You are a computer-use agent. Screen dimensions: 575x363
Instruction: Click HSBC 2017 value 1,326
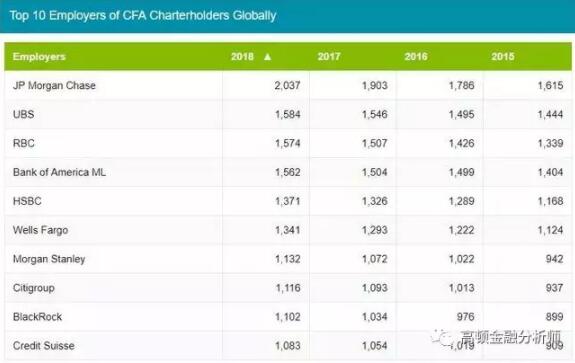[x=375, y=201]
